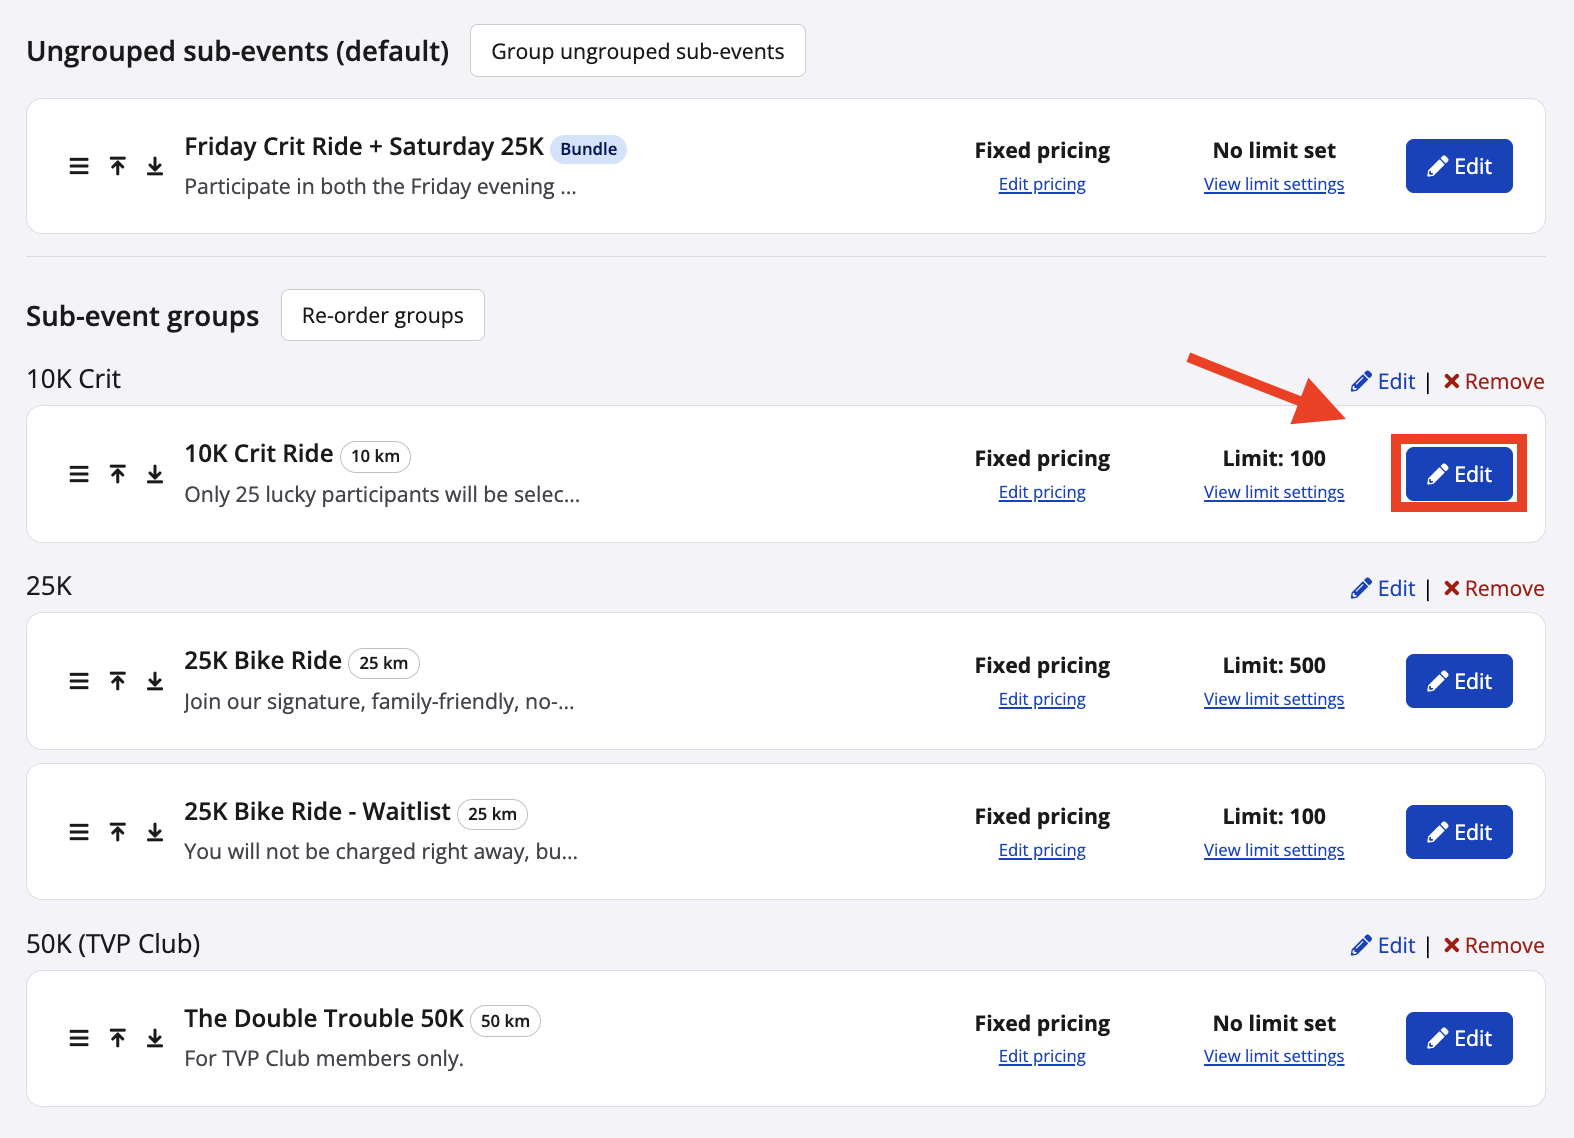
Task: Move Friday Crit Ride bundle to bottom
Action: coord(155,166)
